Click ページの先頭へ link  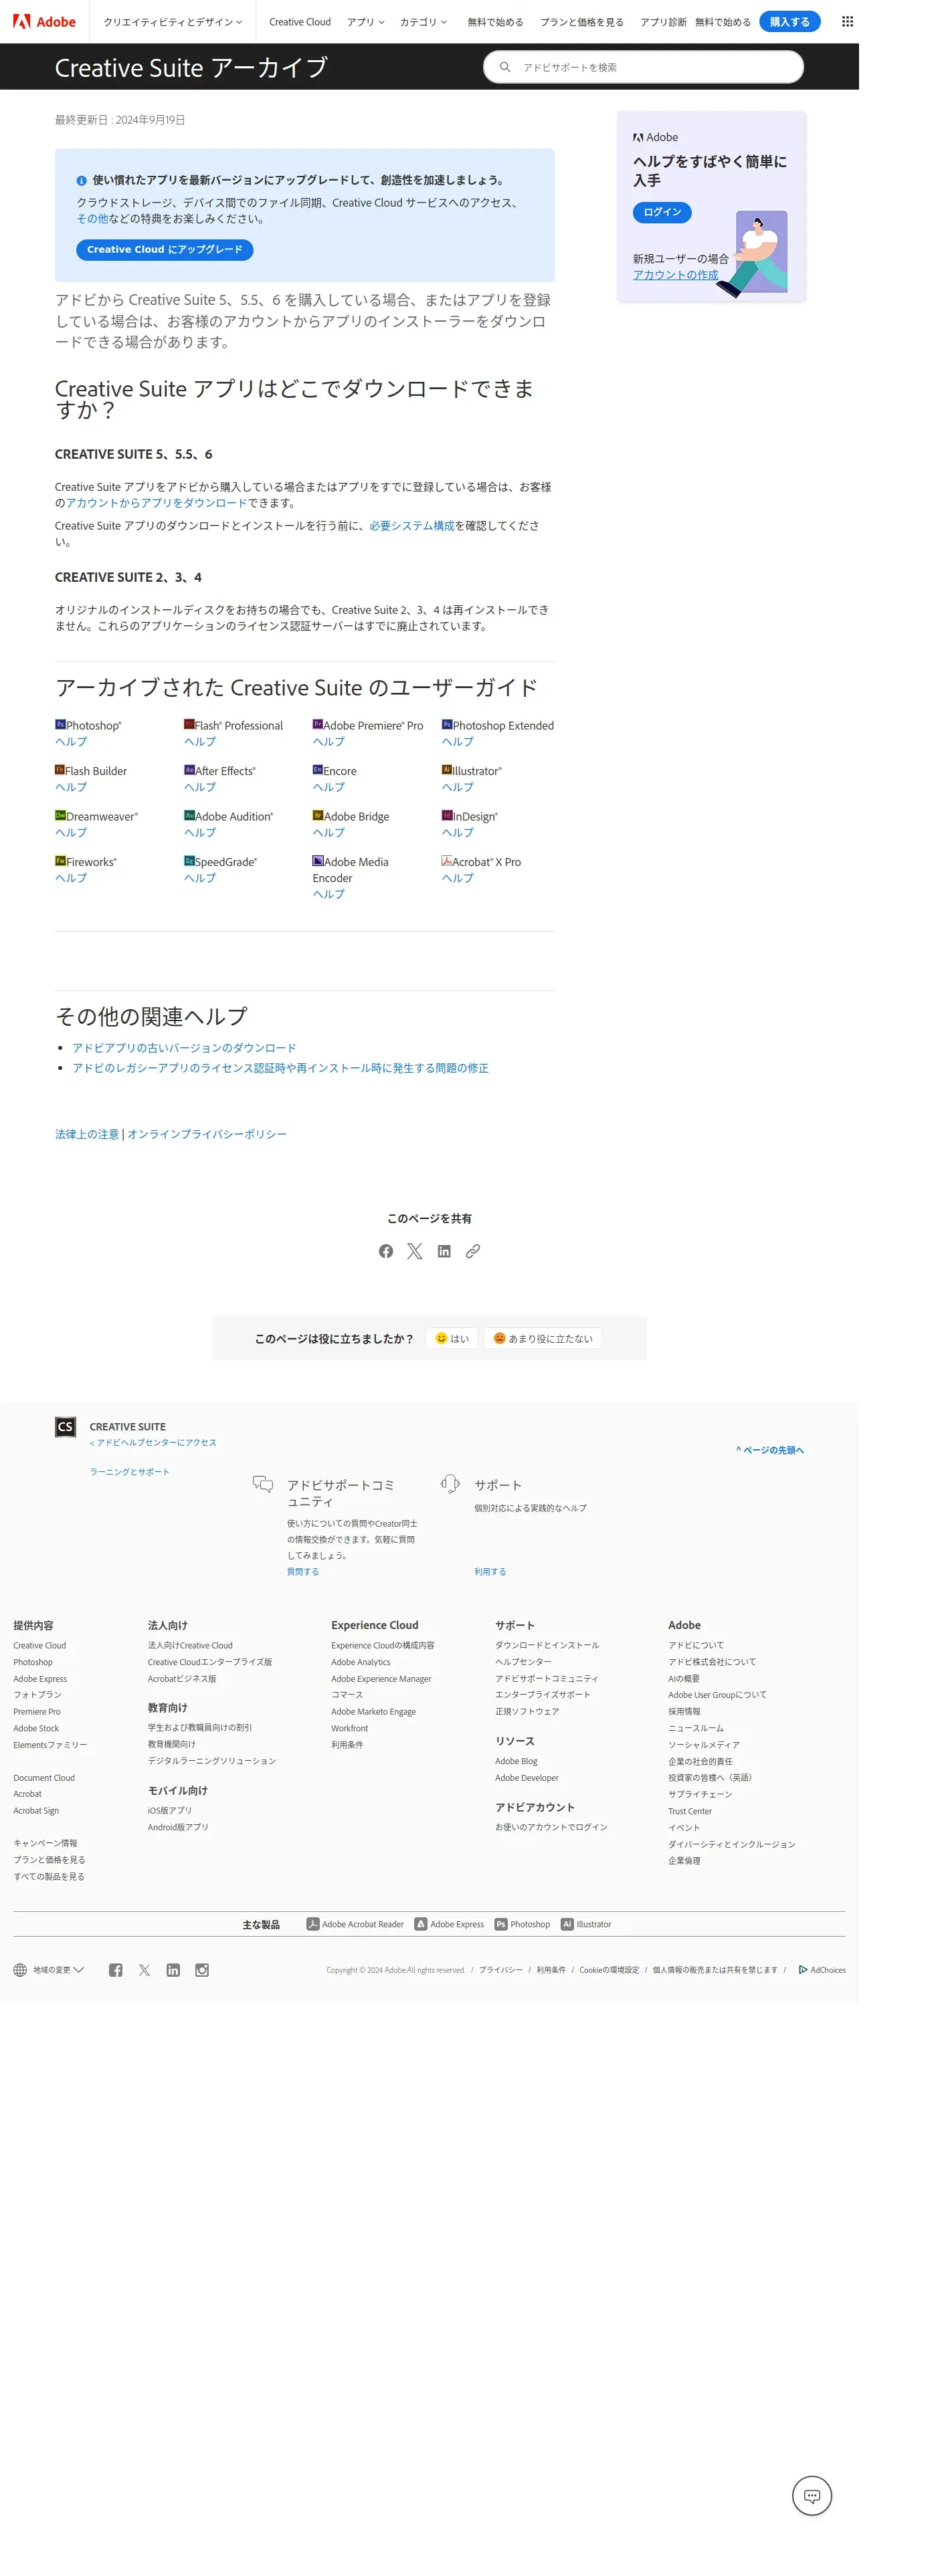770,1450
